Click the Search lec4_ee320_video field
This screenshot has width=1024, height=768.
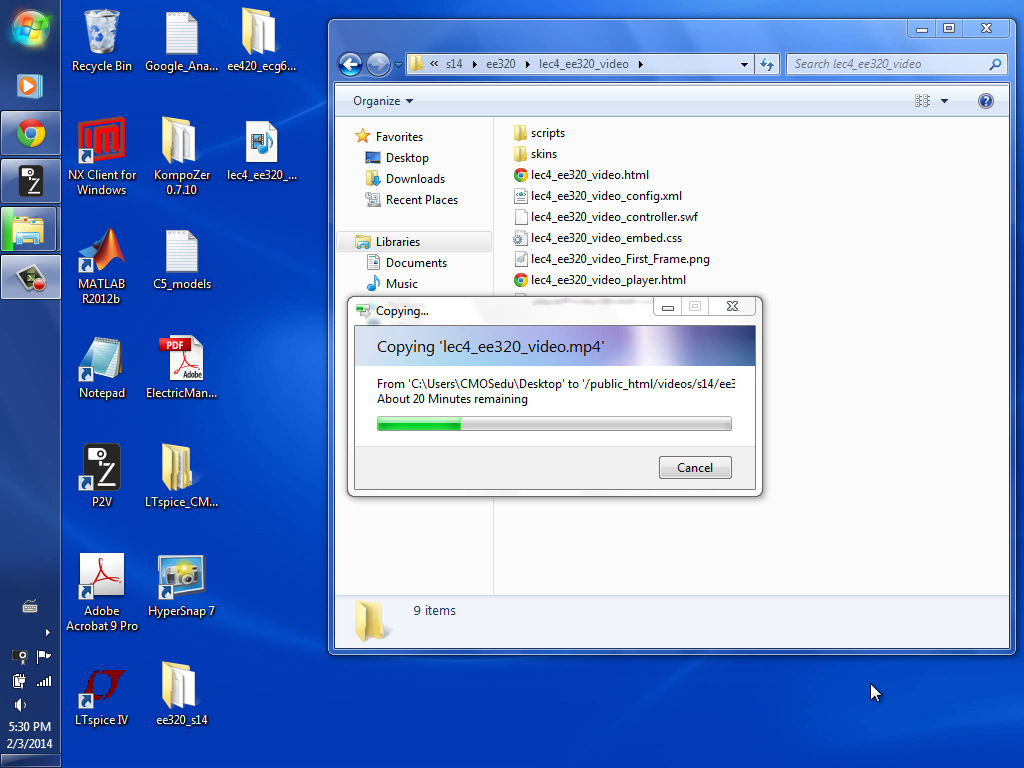(x=897, y=64)
